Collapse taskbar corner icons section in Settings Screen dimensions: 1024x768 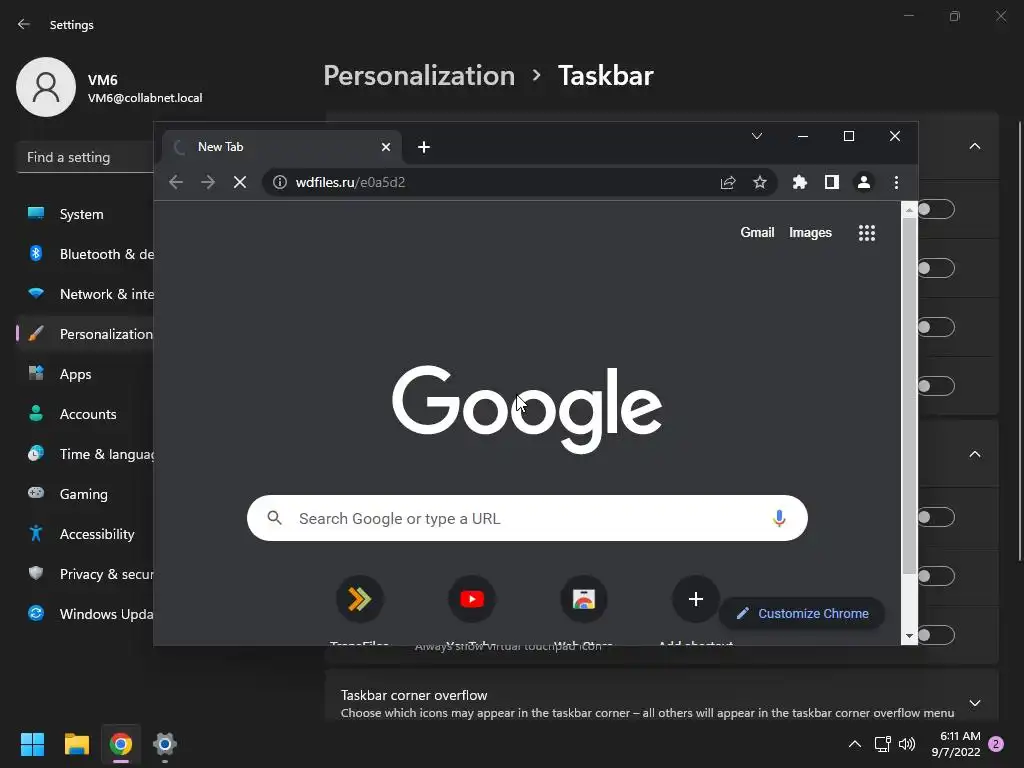pyautogui.click(x=974, y=454)
